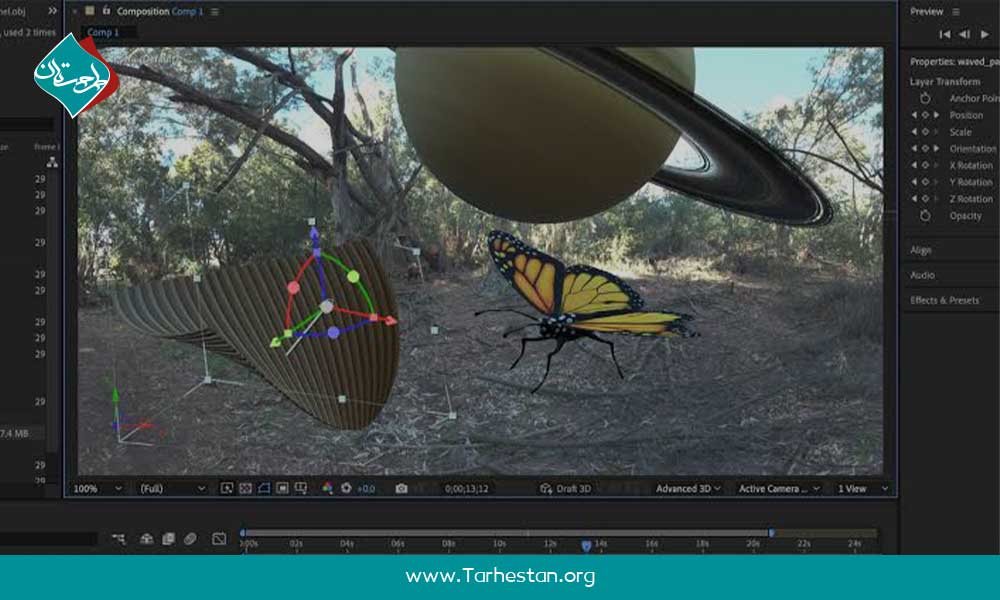Viewport: 1000px width, 600px height.
Task: Click the 0;00;13;12 timecode
Action: click(467, 489)
